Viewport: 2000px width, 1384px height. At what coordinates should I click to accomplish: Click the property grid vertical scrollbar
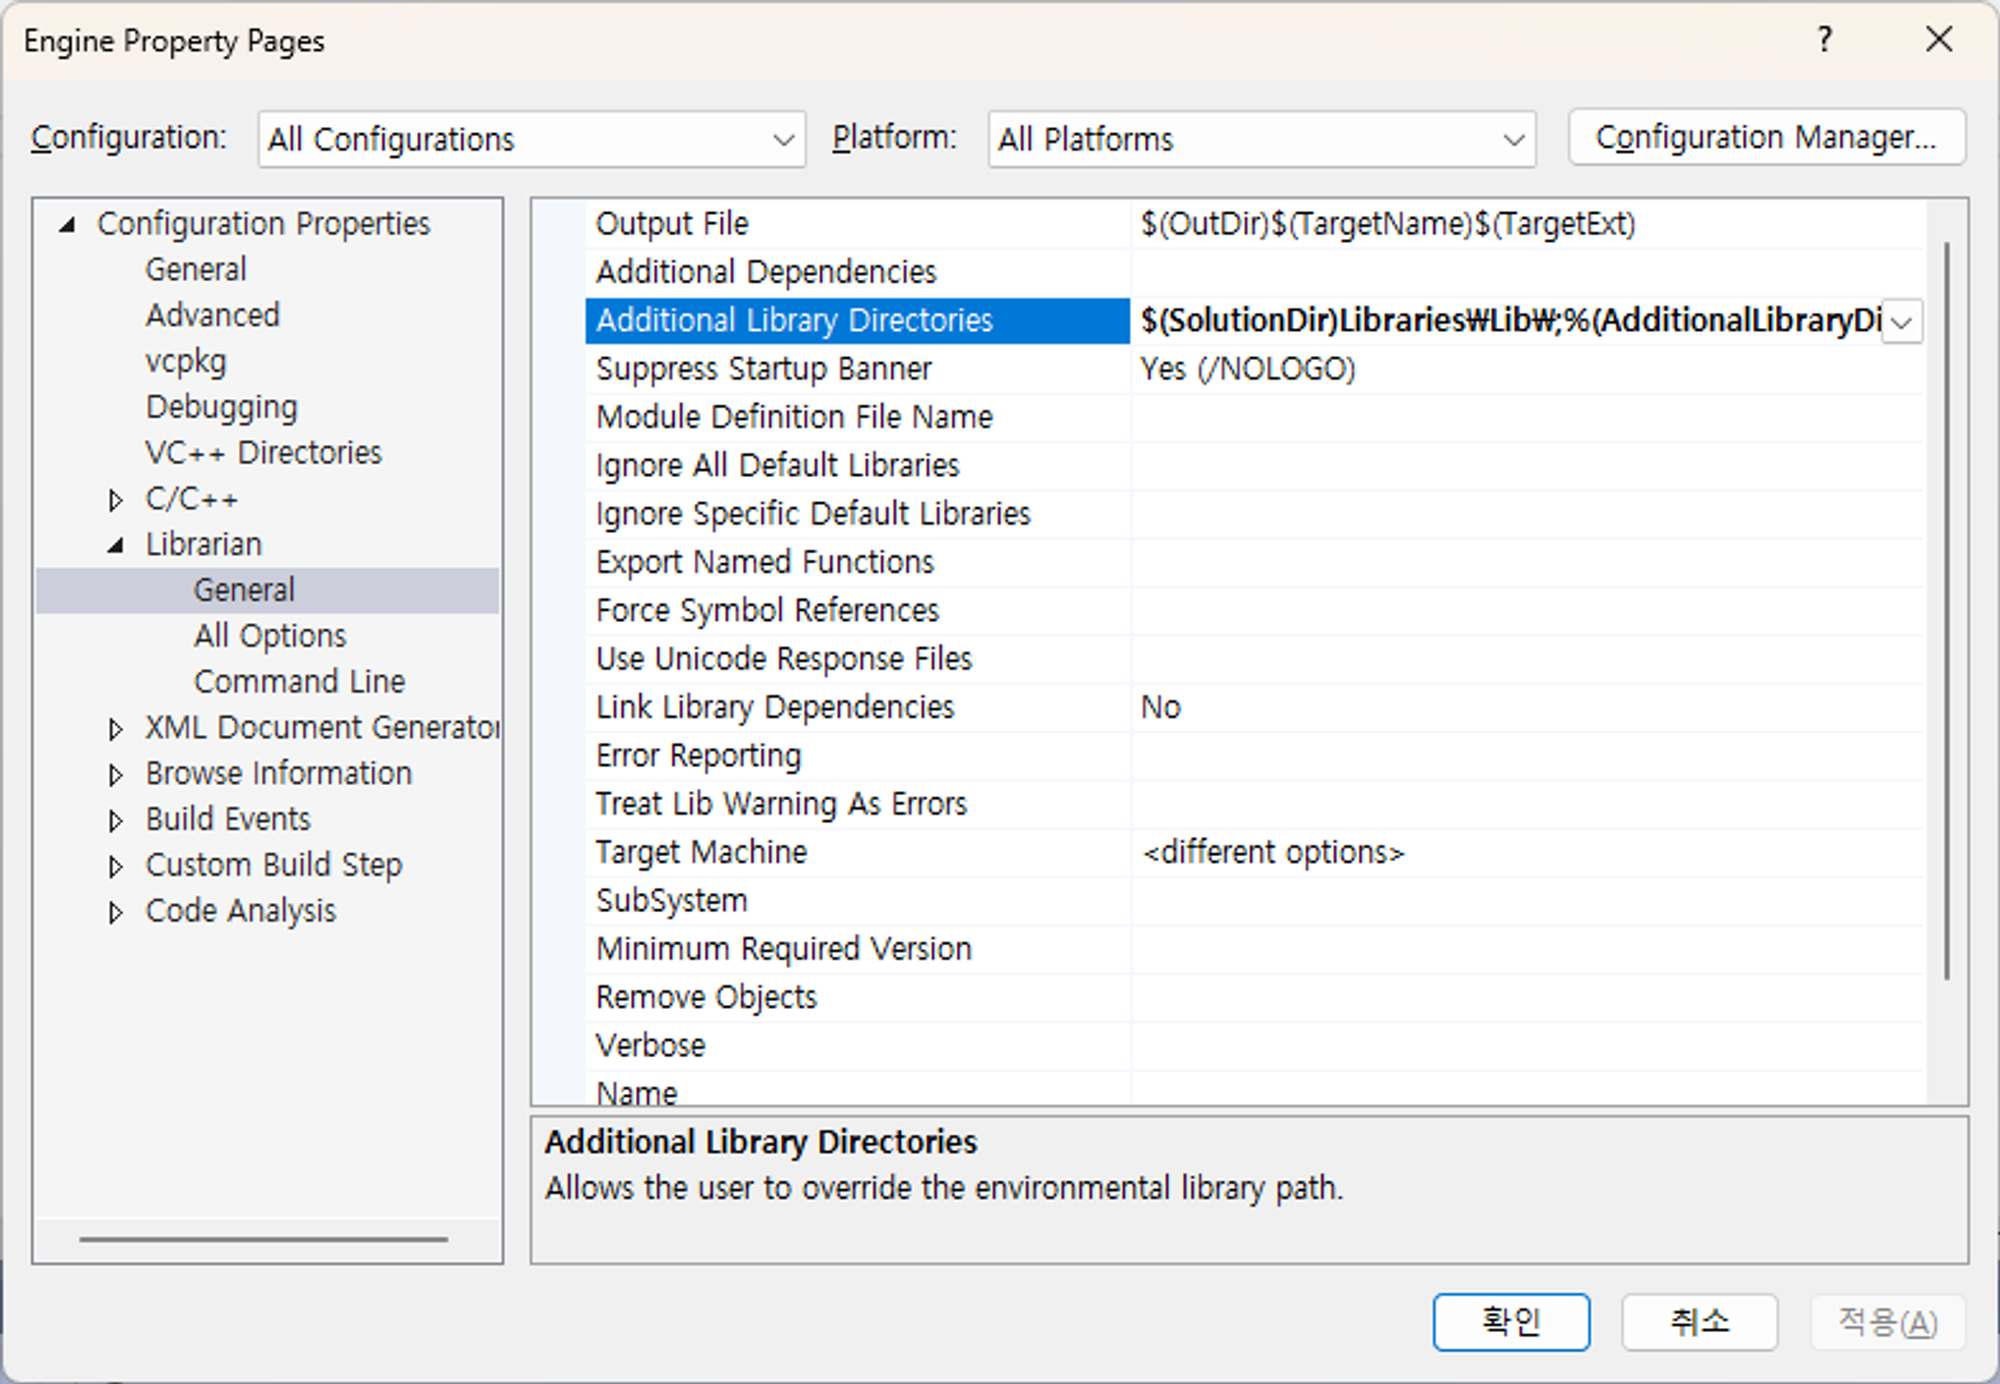click(1946, 610)
